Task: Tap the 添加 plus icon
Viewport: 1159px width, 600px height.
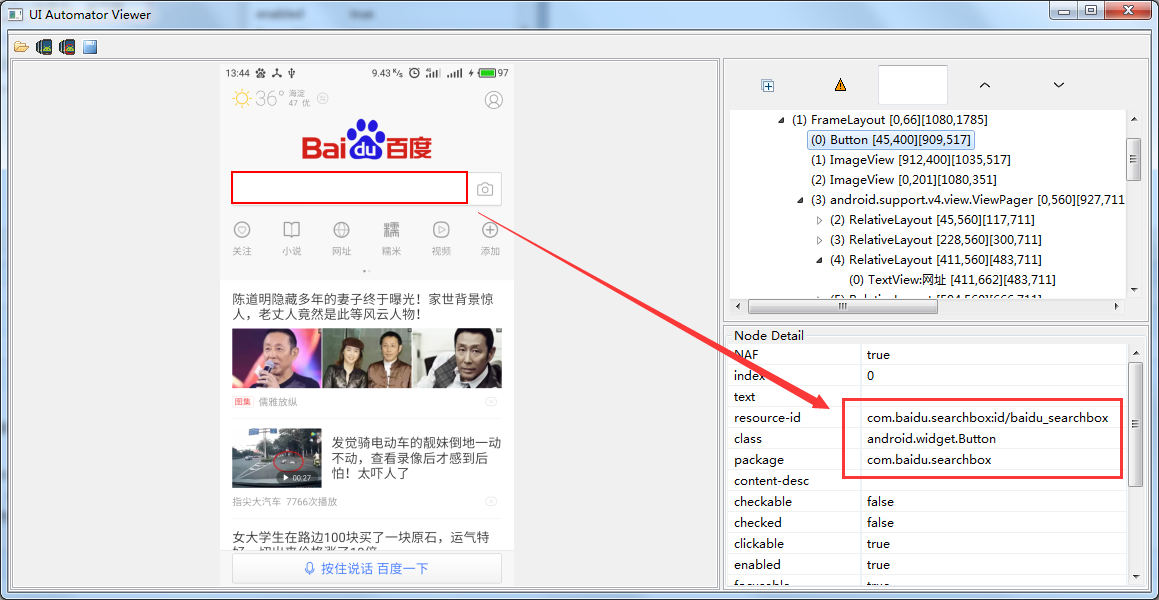Action: click(490, 229)
